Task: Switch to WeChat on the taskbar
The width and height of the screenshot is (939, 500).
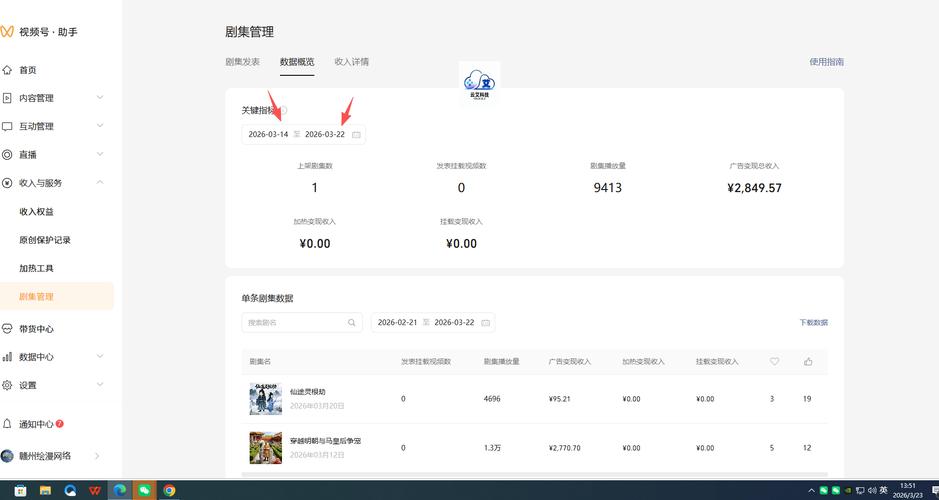Action: point(144,490)
